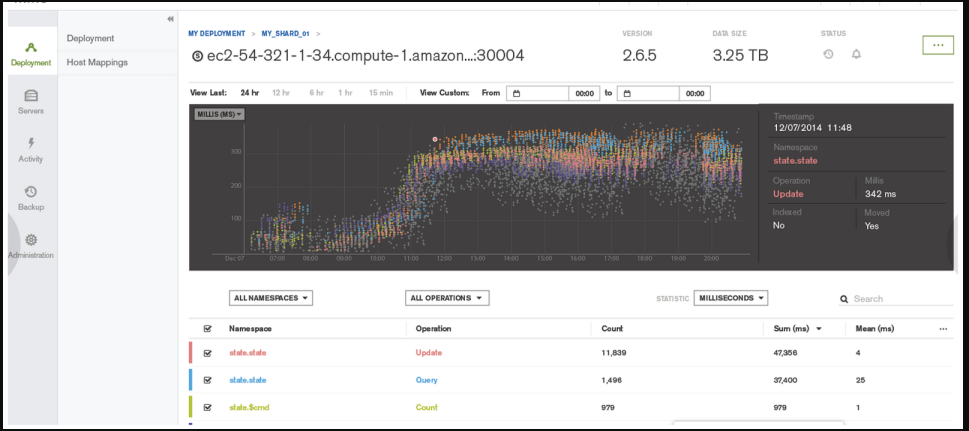Click the MY DEPLOYMENT breadcrumb link
This screenshot has height=431, width=969.
(217, 34)
